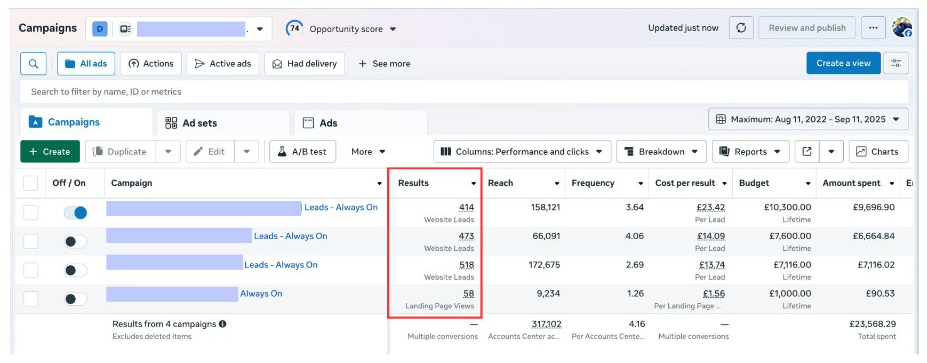Image resolution: width=927 pixels, height=363 pixels.
Task: Click the A/B test button
Action: (x=303, y=151)
